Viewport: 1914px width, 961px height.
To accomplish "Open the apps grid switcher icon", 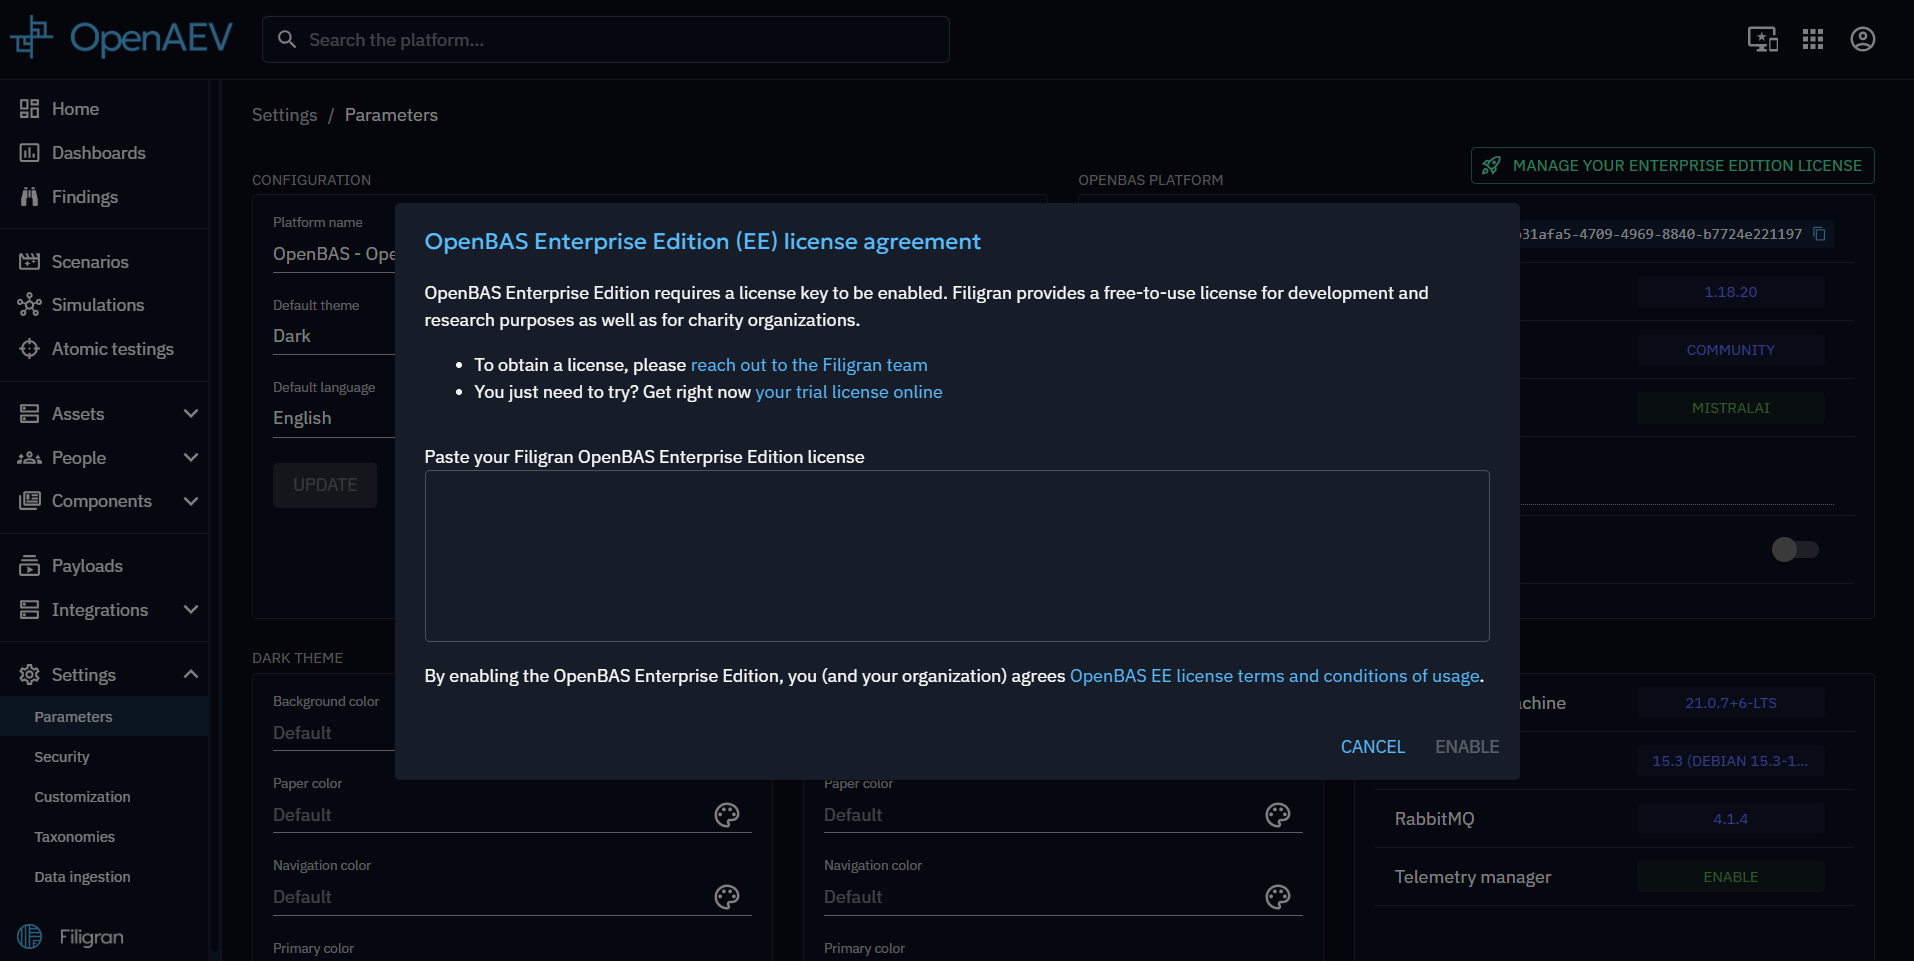I will (x=1812, y=39).
